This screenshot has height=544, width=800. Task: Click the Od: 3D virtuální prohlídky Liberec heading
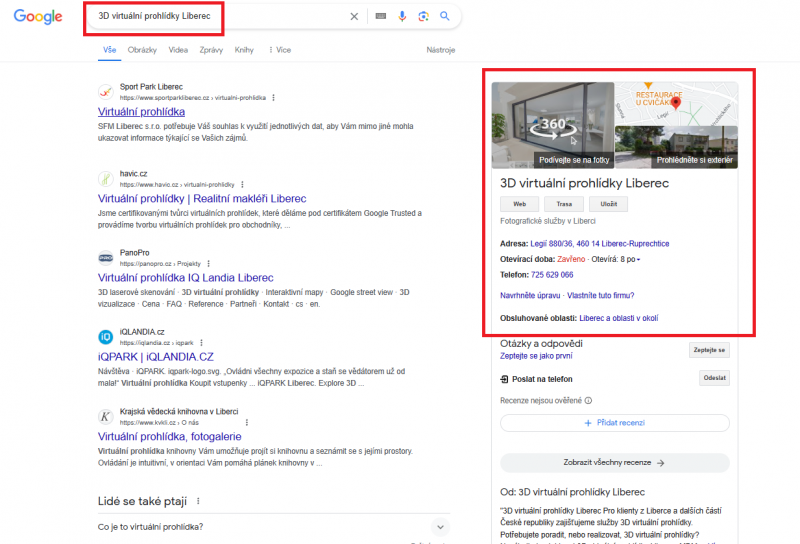click(572, 492)
